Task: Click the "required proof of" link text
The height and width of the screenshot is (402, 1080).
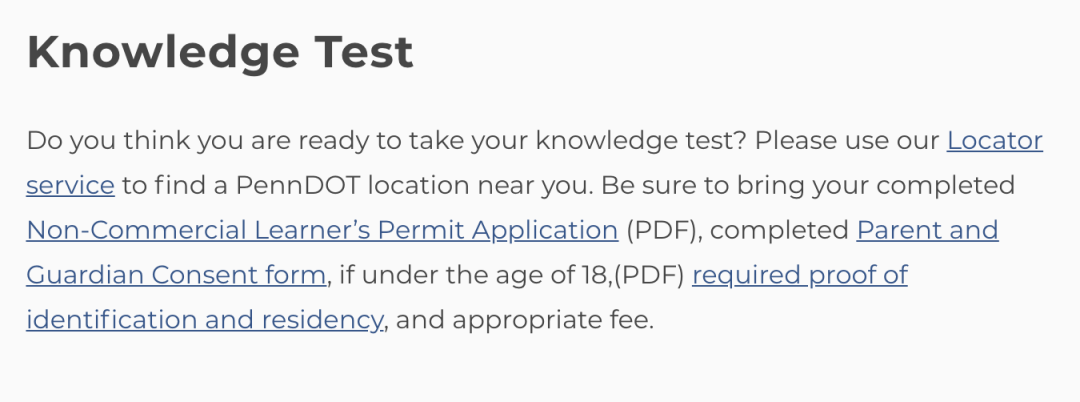Action: 799,275
